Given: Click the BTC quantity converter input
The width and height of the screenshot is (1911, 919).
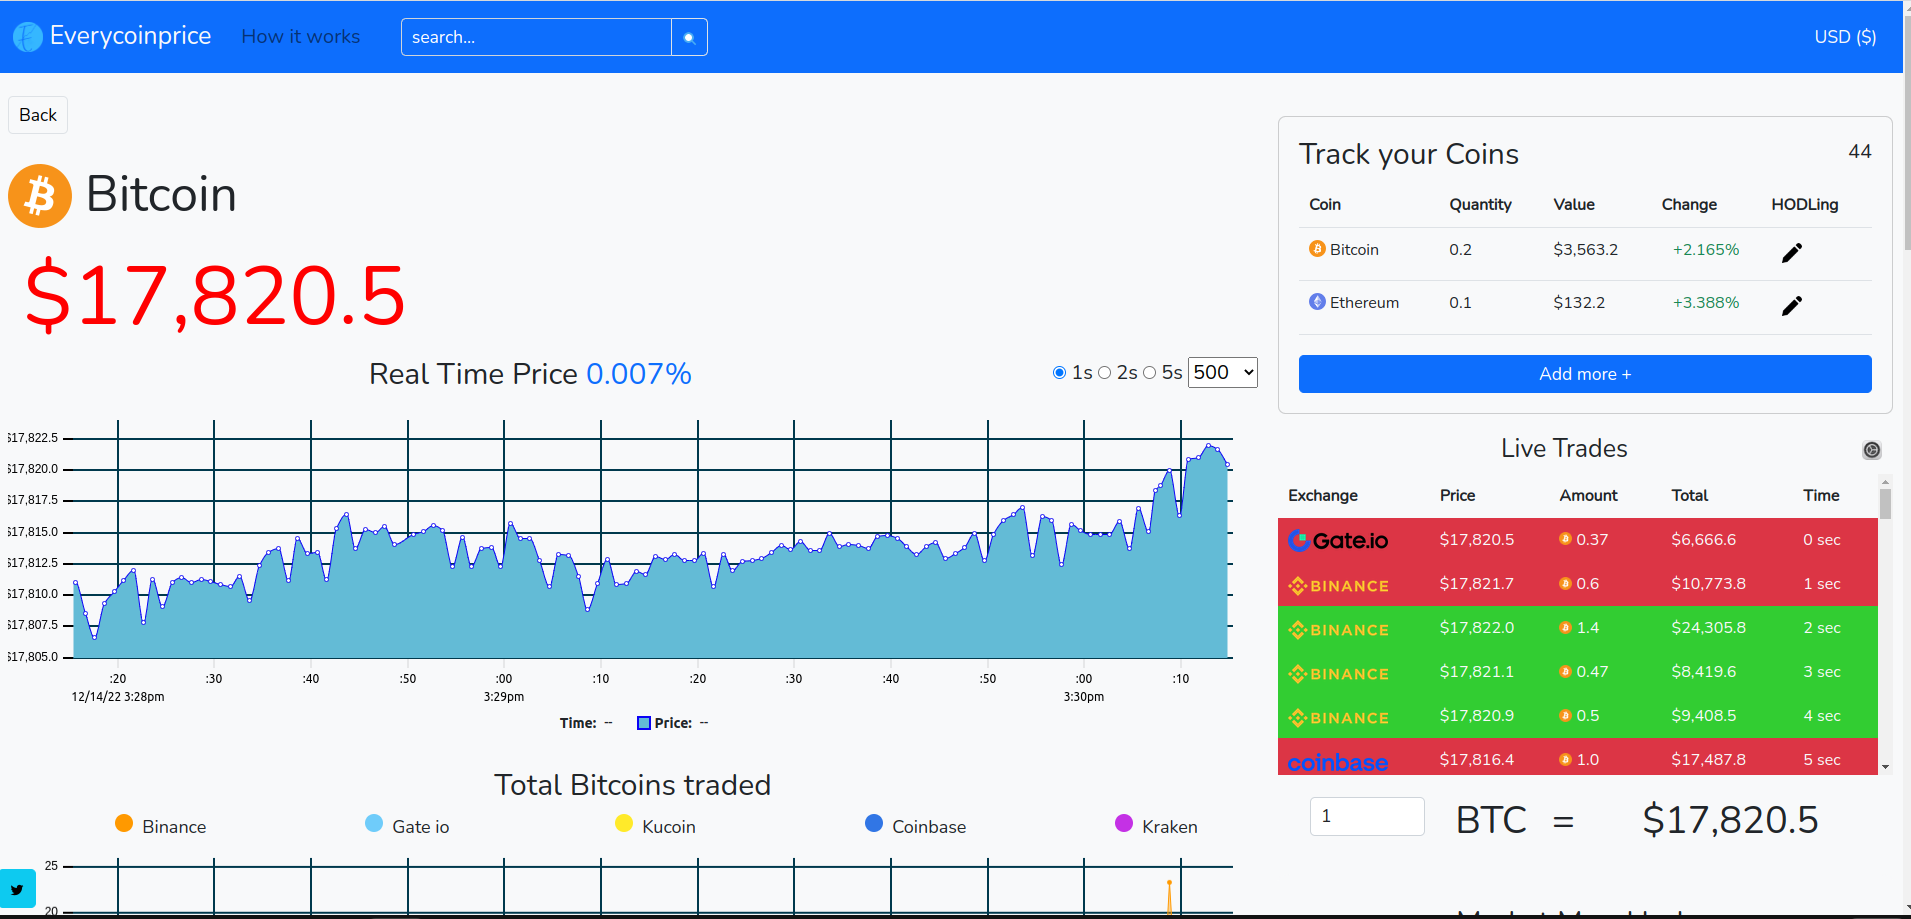Looking at the screenshot, I should tap(1367, 816).
